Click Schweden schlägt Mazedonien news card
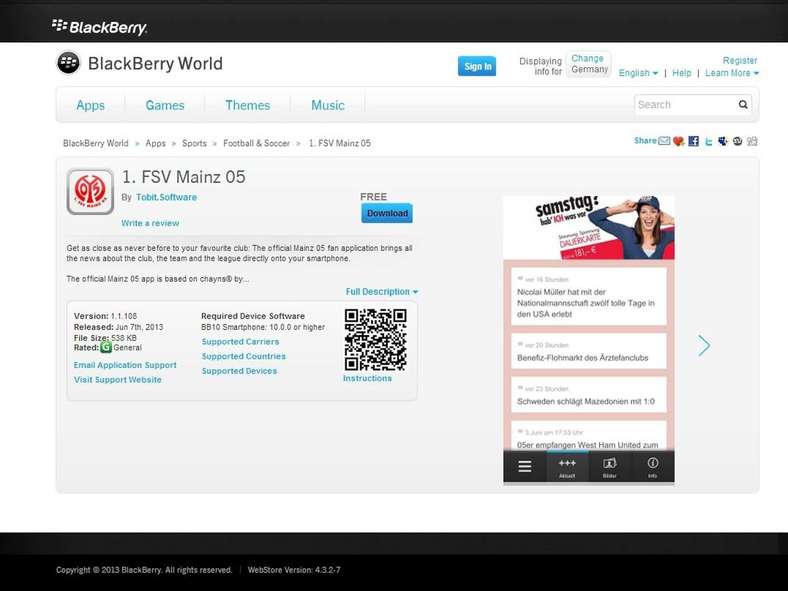788x591 pixels. (589, 395)
